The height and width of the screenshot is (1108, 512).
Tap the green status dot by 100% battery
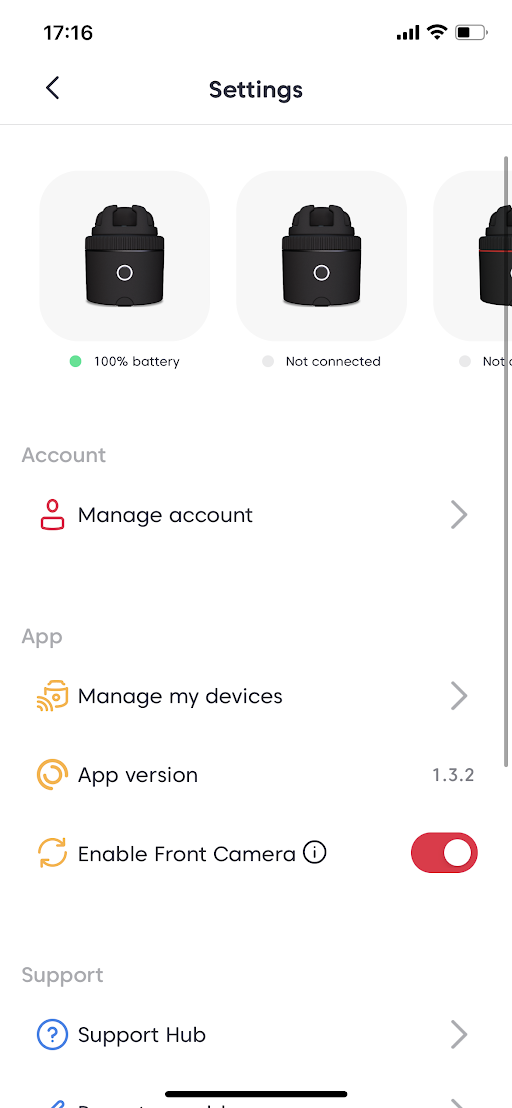click(76, 362)
